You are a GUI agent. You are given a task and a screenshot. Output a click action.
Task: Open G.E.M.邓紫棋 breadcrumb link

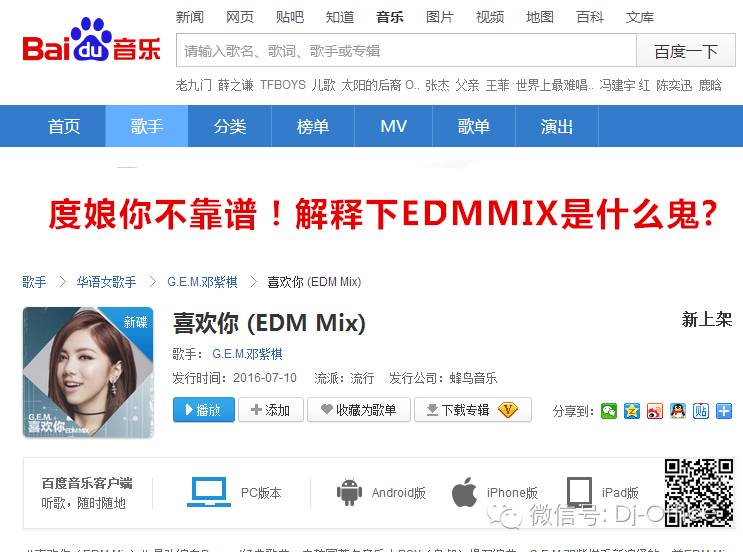(x=202, y=282)
